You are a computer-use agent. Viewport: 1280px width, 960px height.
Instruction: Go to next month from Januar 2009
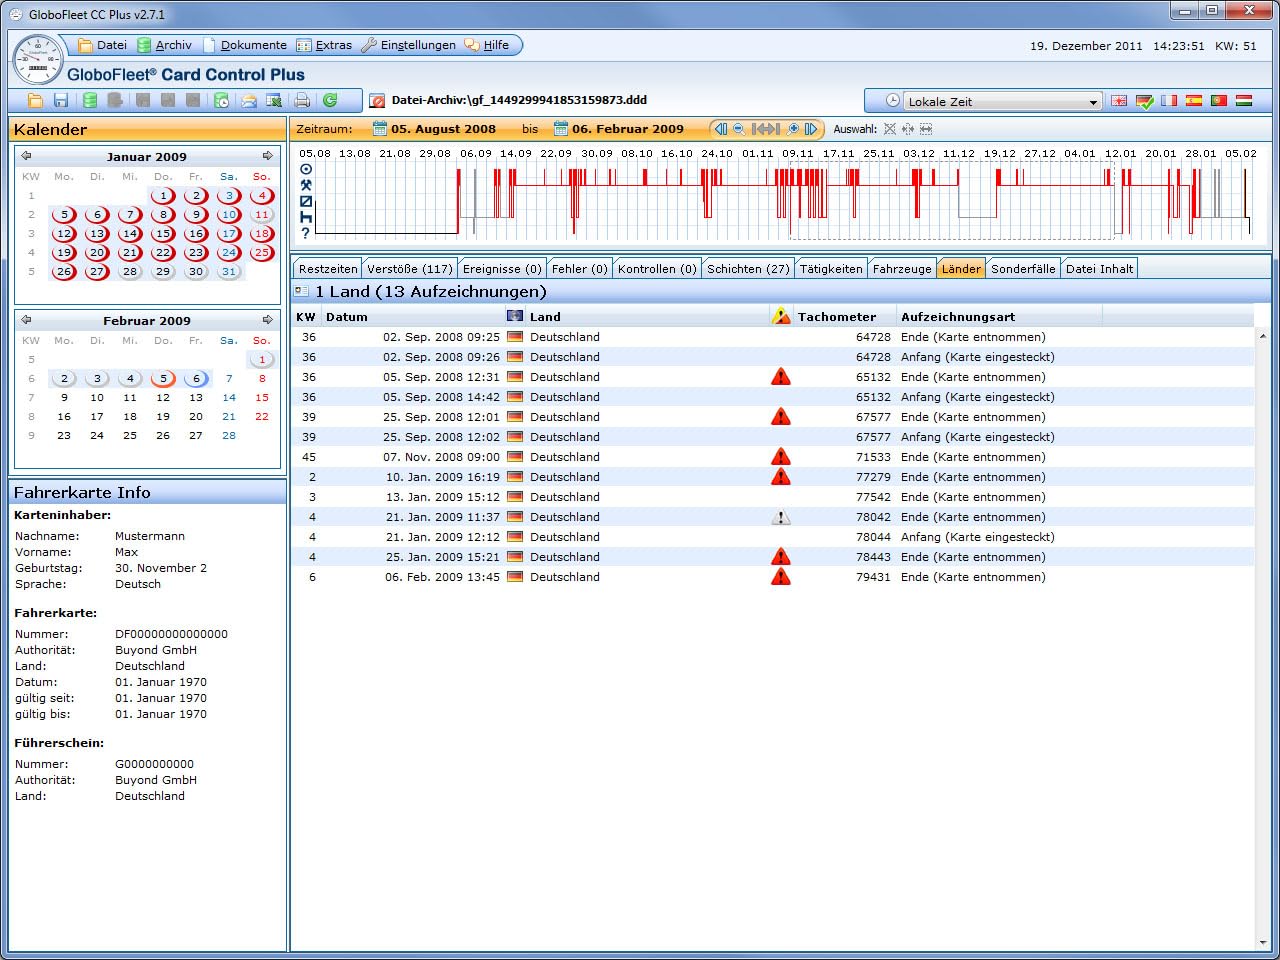point(267,156)
